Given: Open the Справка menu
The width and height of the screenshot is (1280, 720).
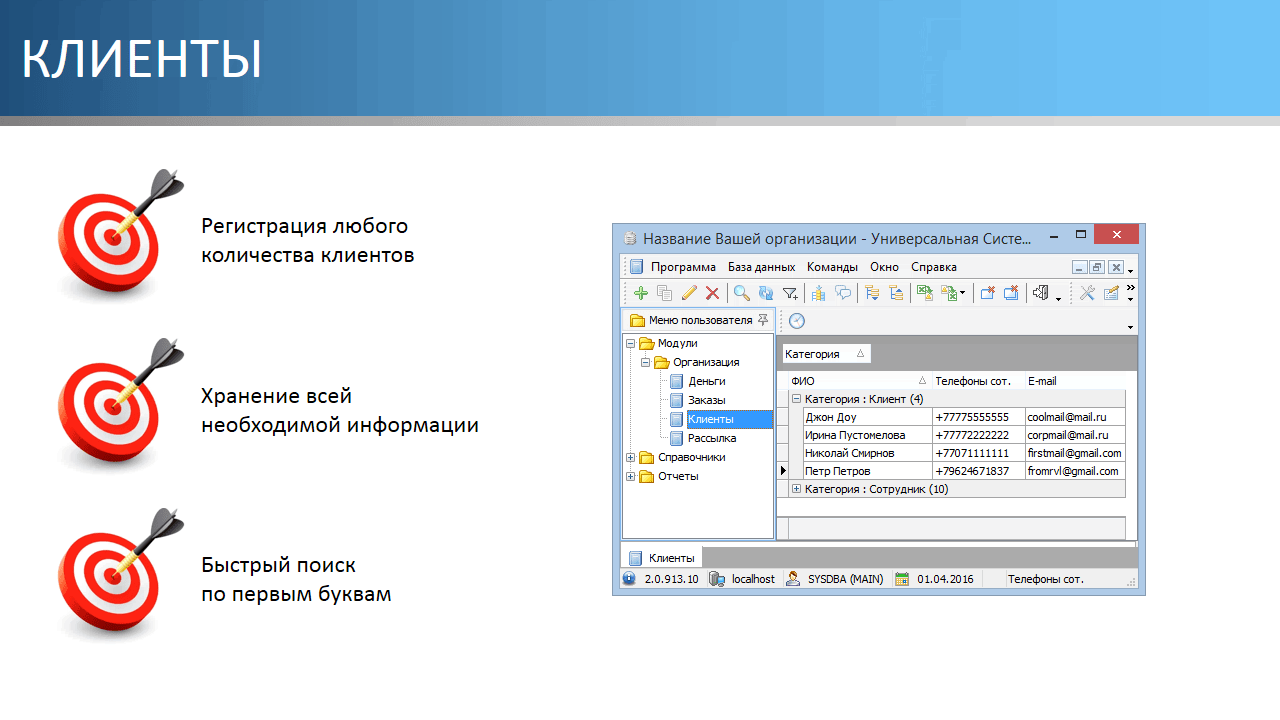Looking at the screenshot, I should click(x=934, y=267).
